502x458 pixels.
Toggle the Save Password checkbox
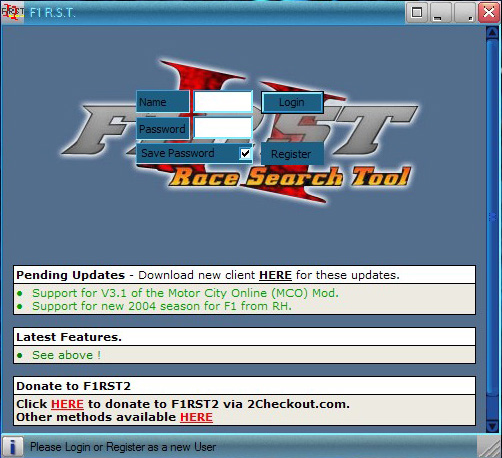point(245,153)
